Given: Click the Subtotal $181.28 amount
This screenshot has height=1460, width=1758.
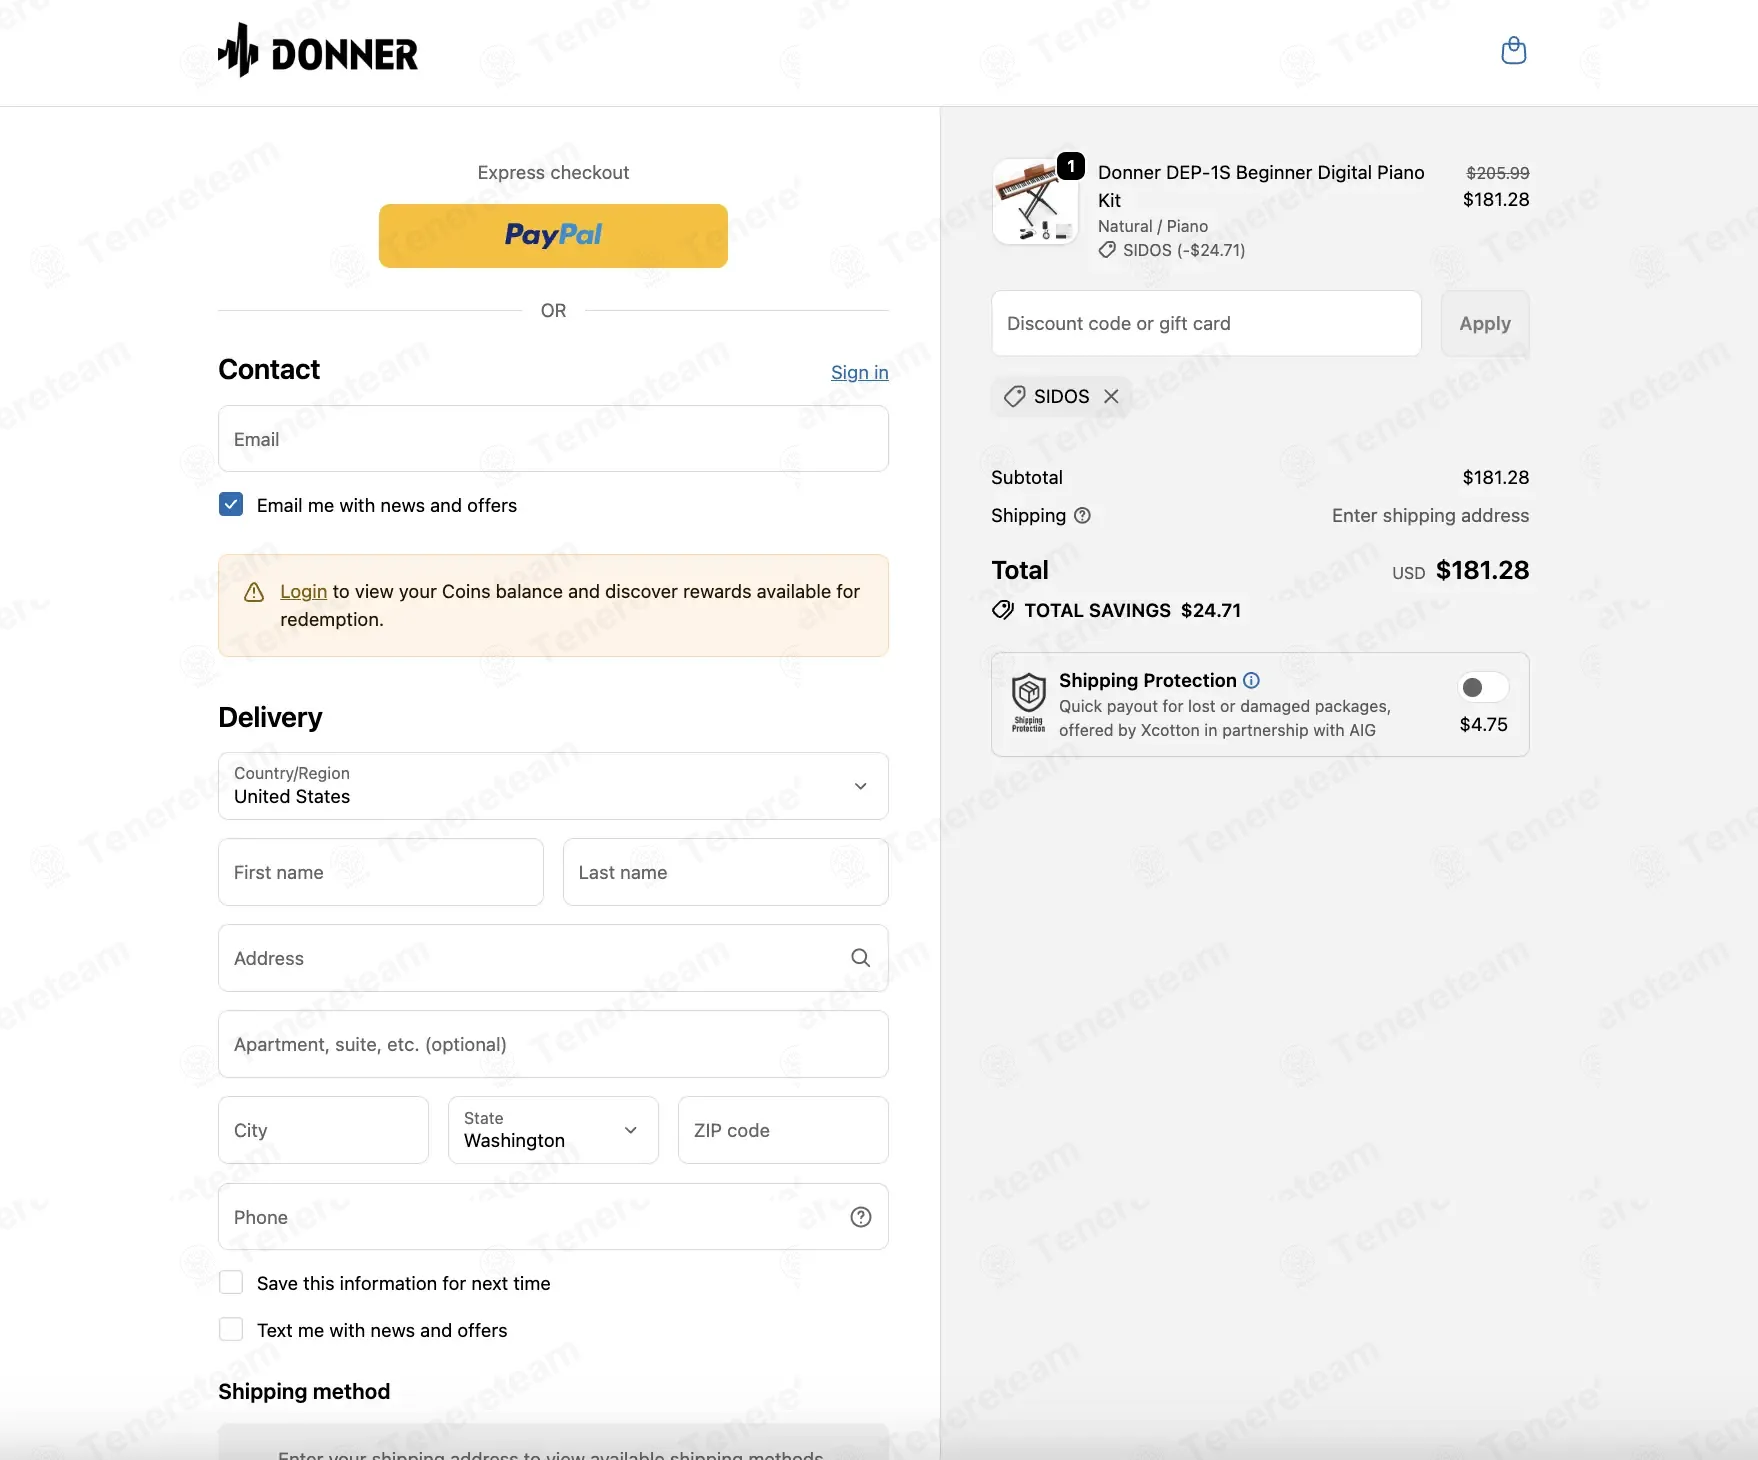Looking at the screenshot, I should coord(1496,478).
